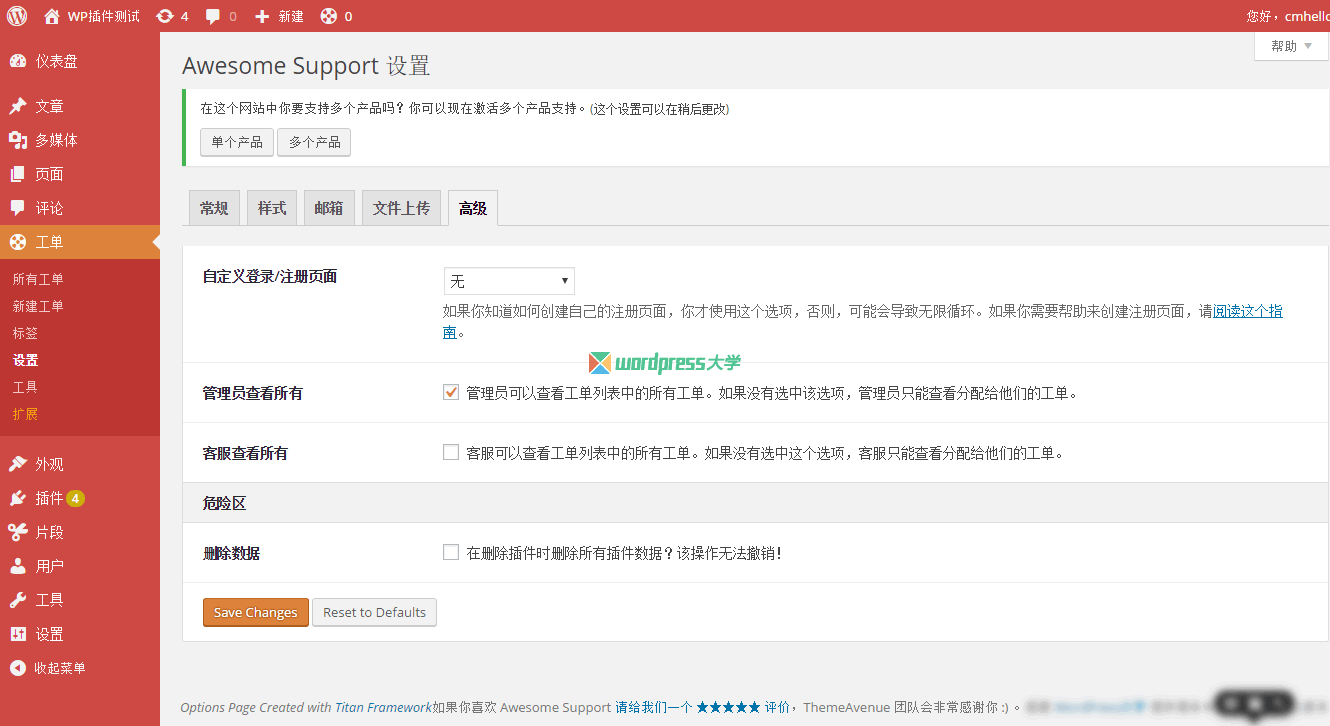Open comments bubble in admin bar
The height and width of the screenshot is (726, 1330).
(x=213, y=16)
